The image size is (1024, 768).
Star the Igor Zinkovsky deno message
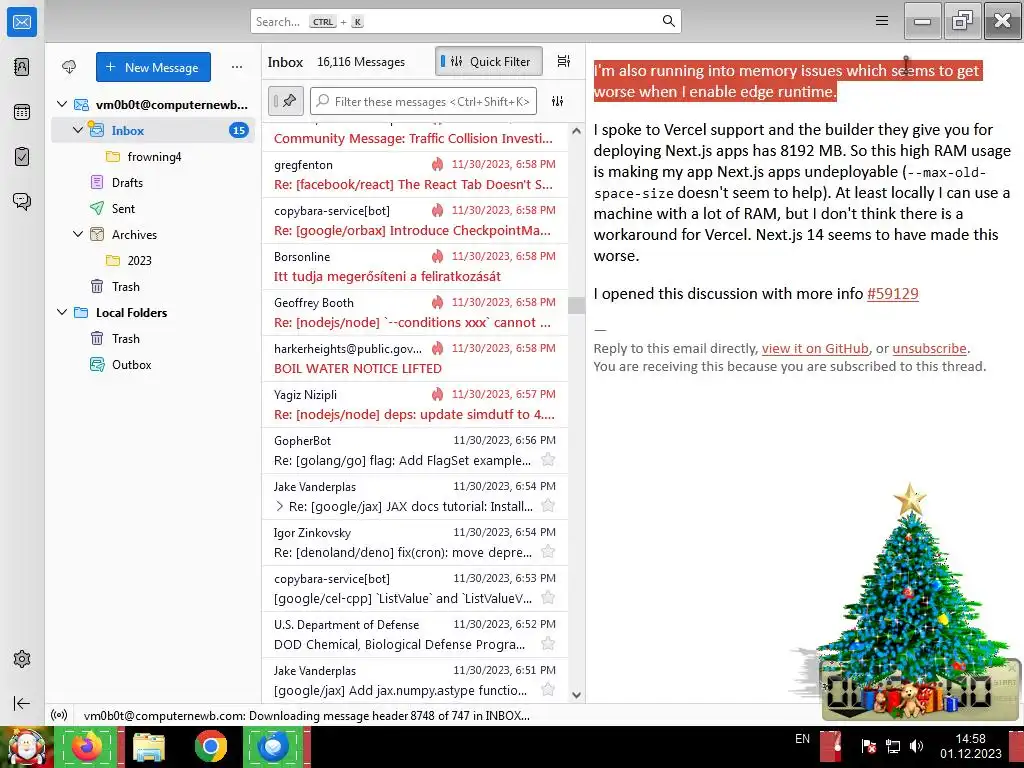tap(549, 552)
